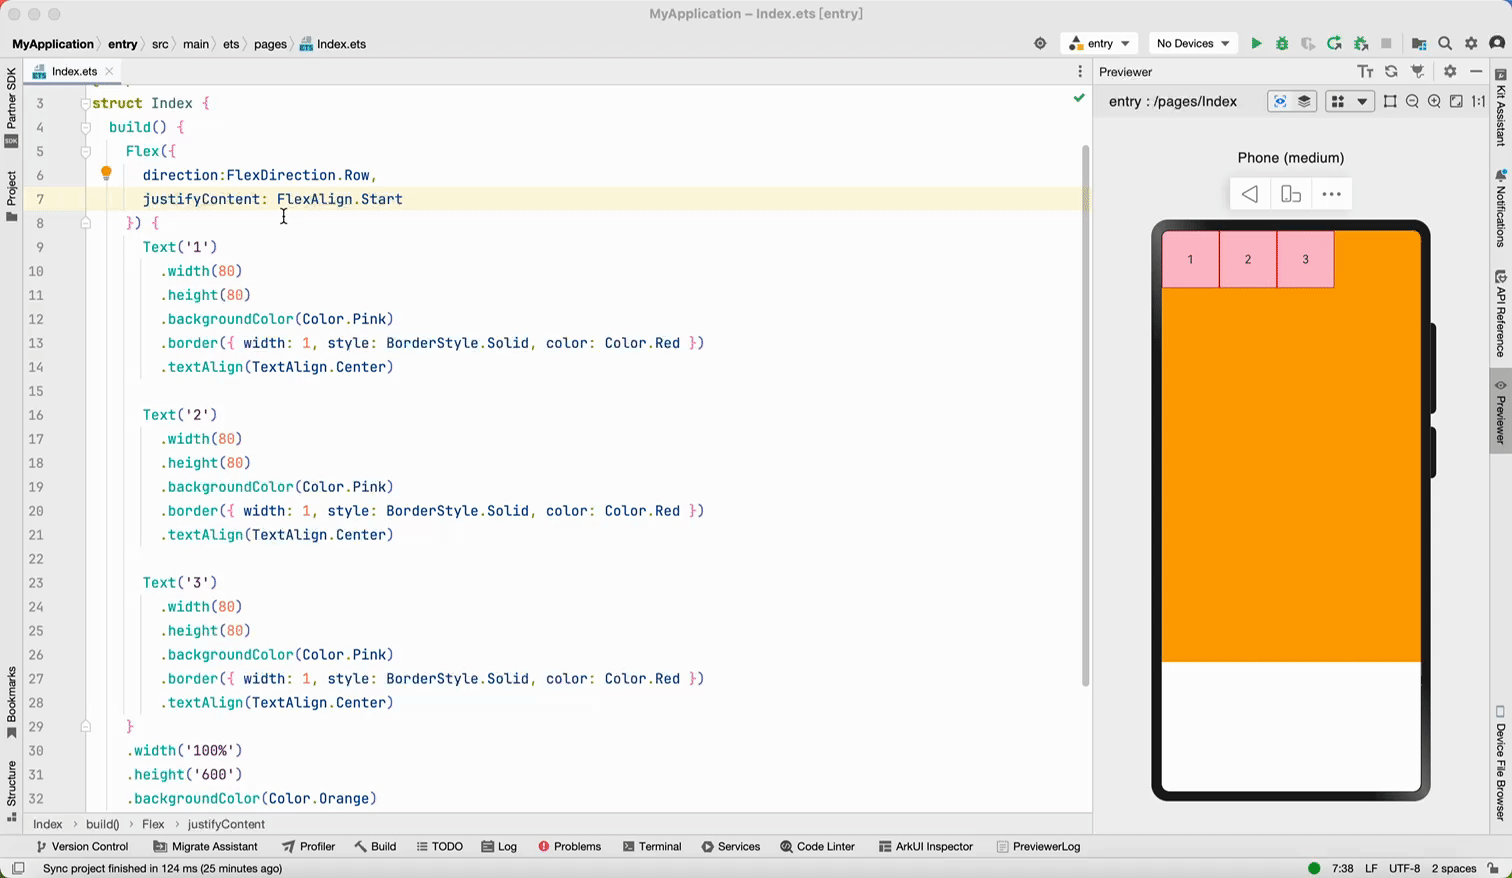Open more options (three dots) above the phone
Screen dimensions: 1512x878
click(x=1332, y=195)
